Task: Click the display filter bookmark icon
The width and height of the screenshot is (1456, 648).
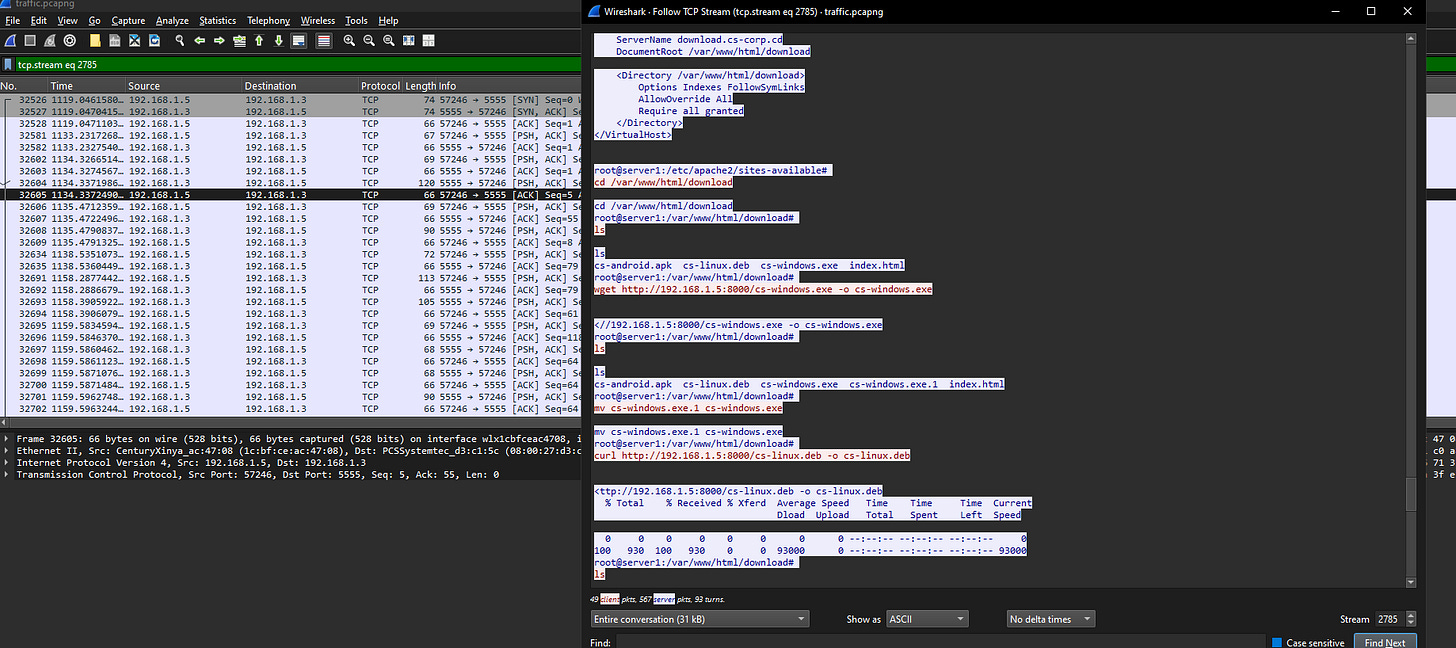Action: 9,64
